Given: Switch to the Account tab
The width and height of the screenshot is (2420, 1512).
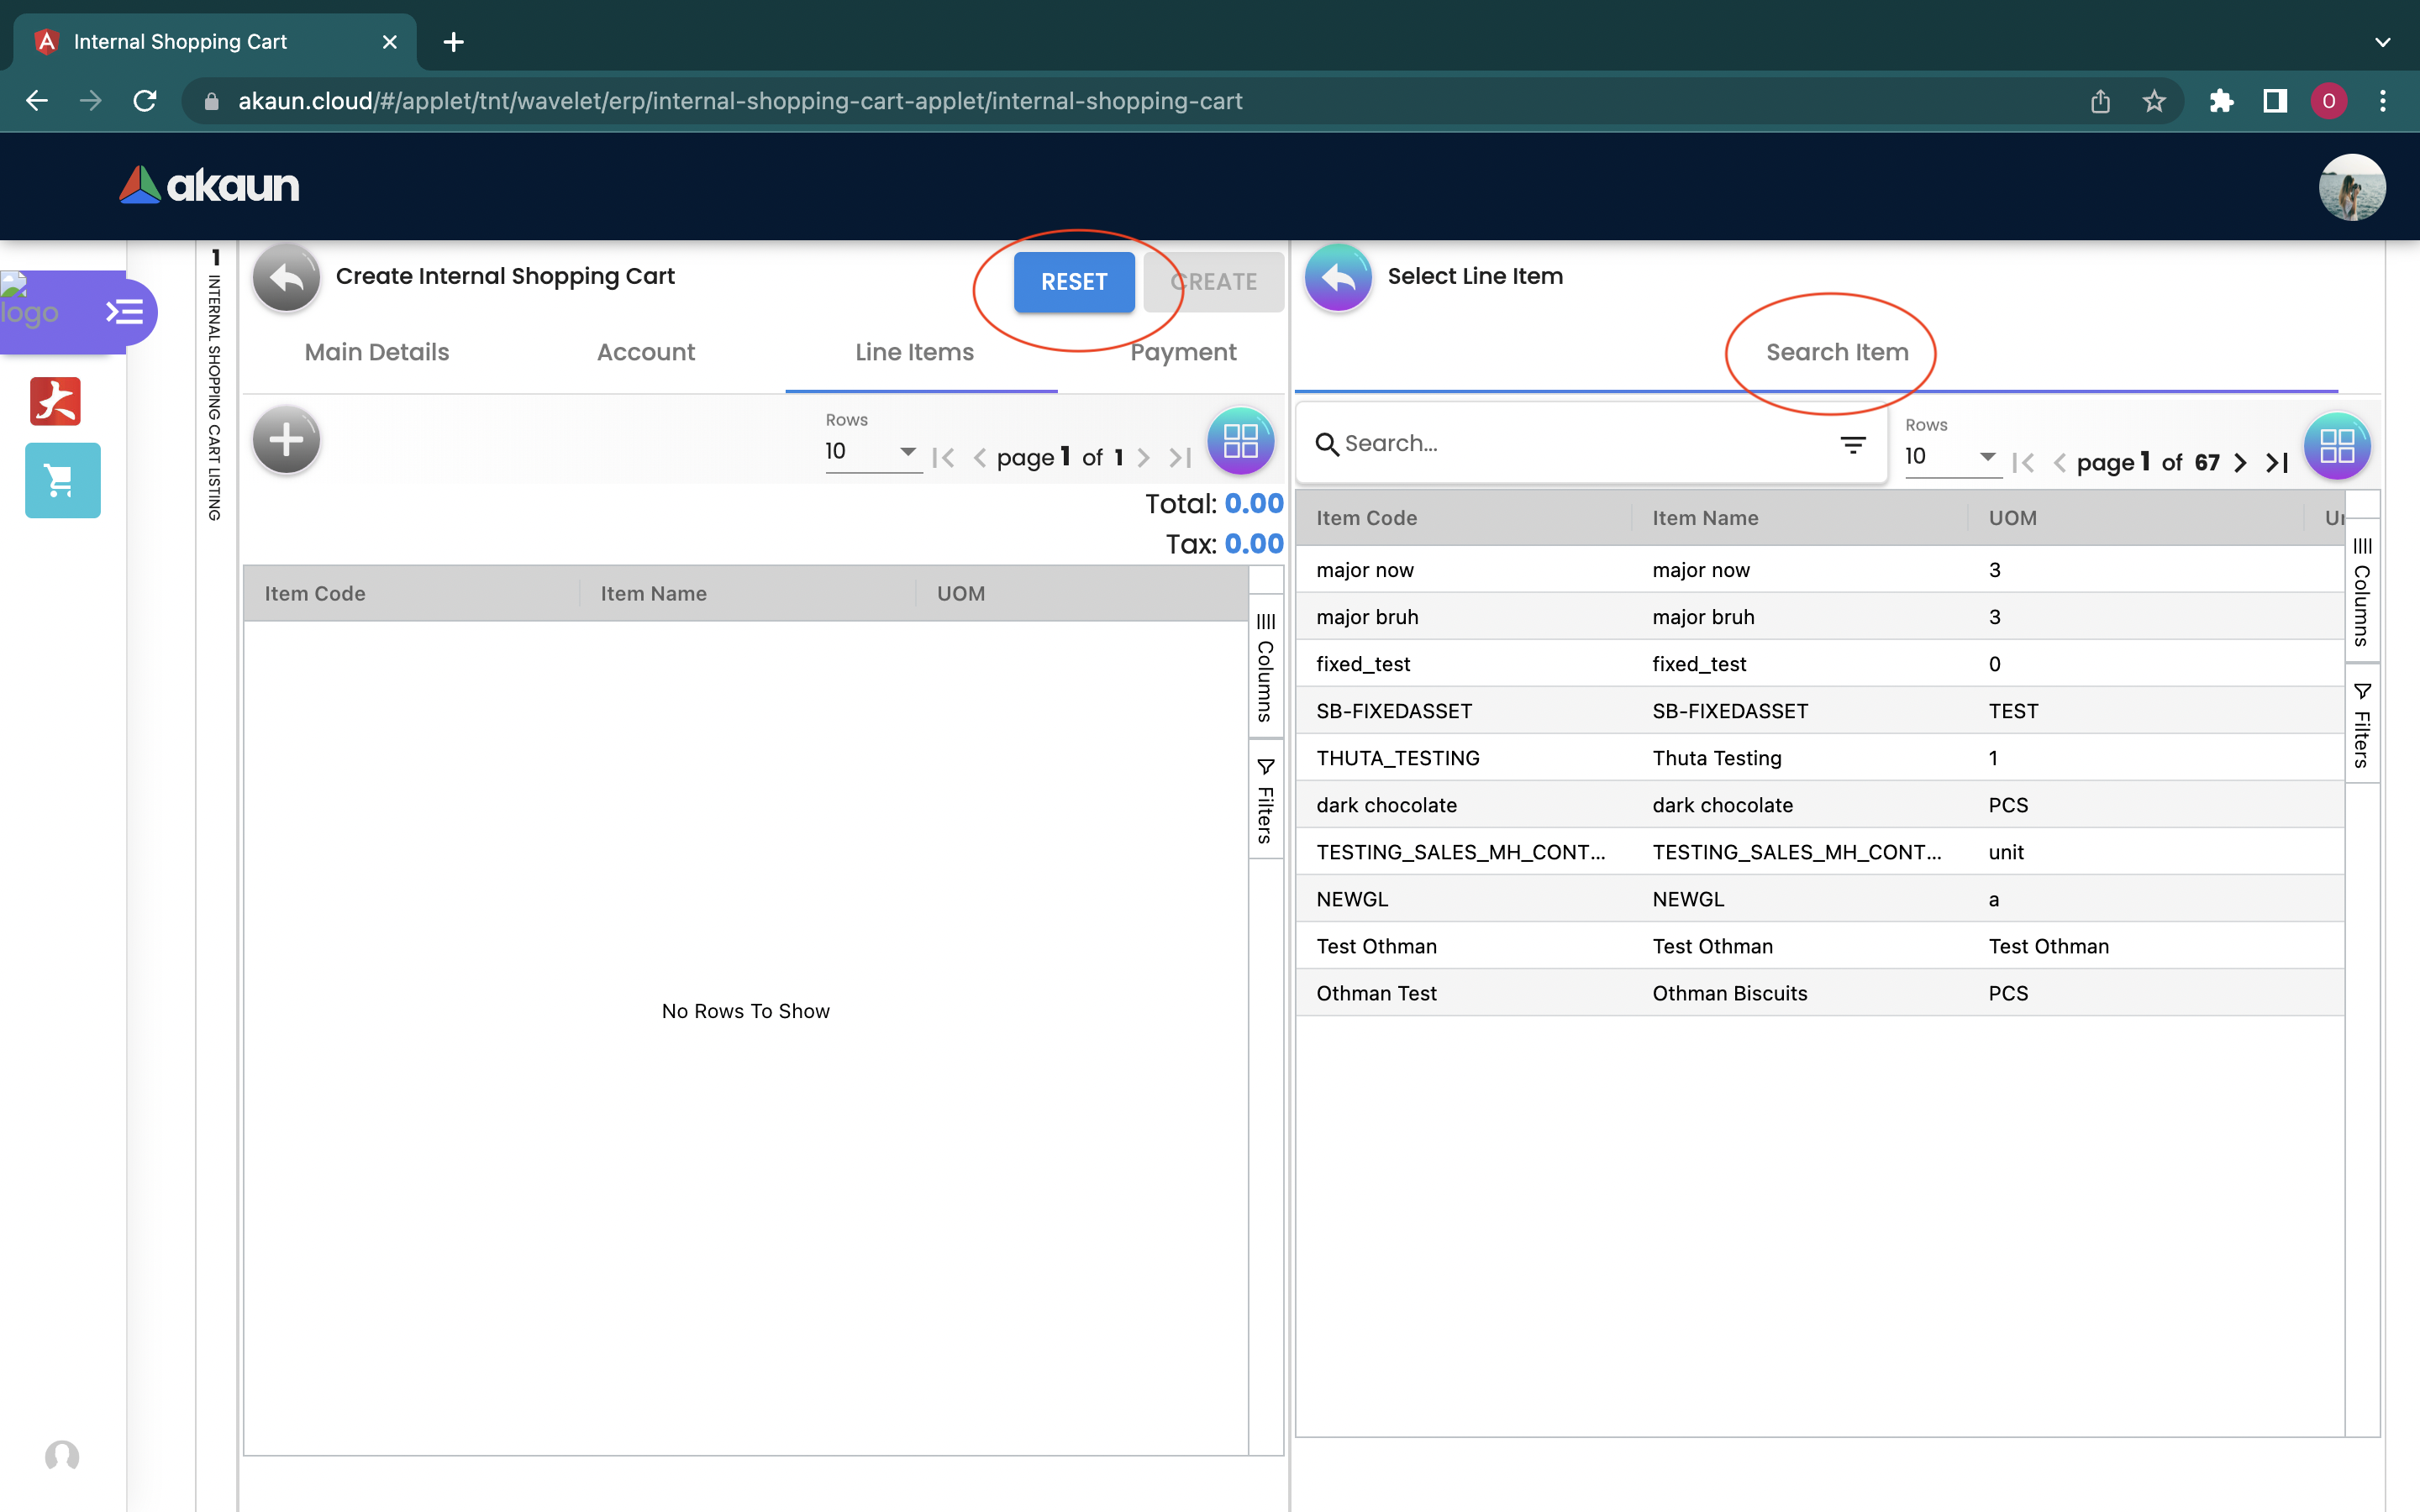Looking at the screenshot, I should (x=645, y=352).
